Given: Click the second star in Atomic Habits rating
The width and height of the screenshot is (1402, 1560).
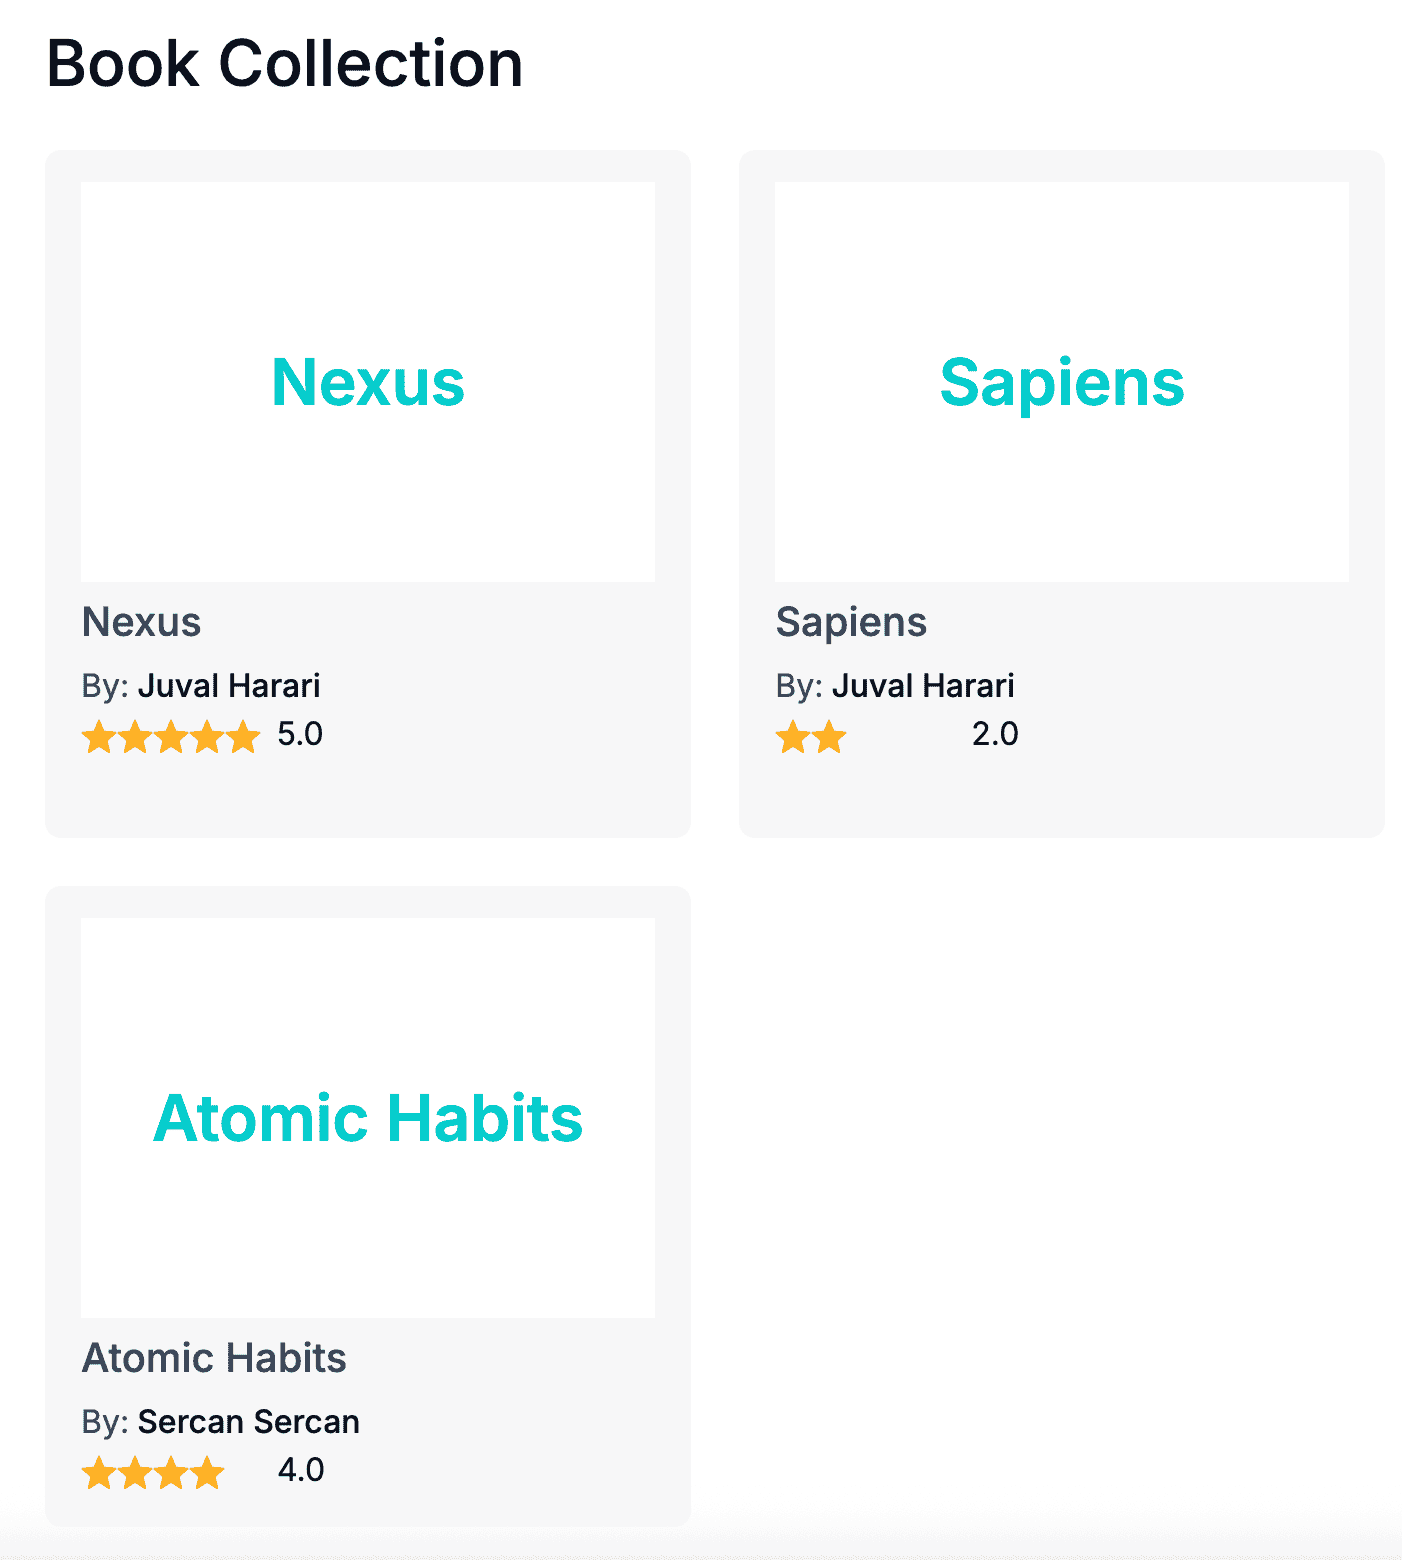Looking at the screenshot, I should click(135, 1473).
